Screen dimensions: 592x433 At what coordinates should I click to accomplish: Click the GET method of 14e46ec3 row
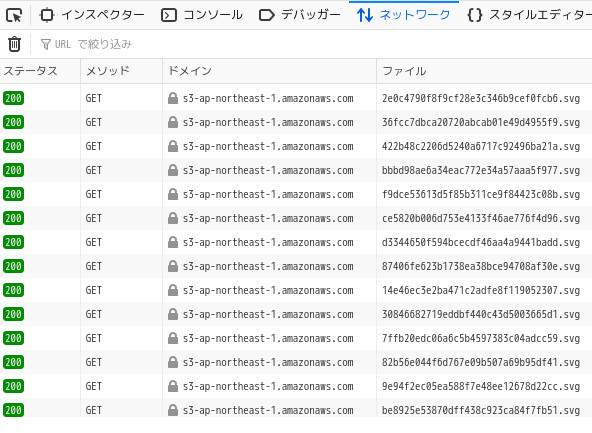(94, 290)
